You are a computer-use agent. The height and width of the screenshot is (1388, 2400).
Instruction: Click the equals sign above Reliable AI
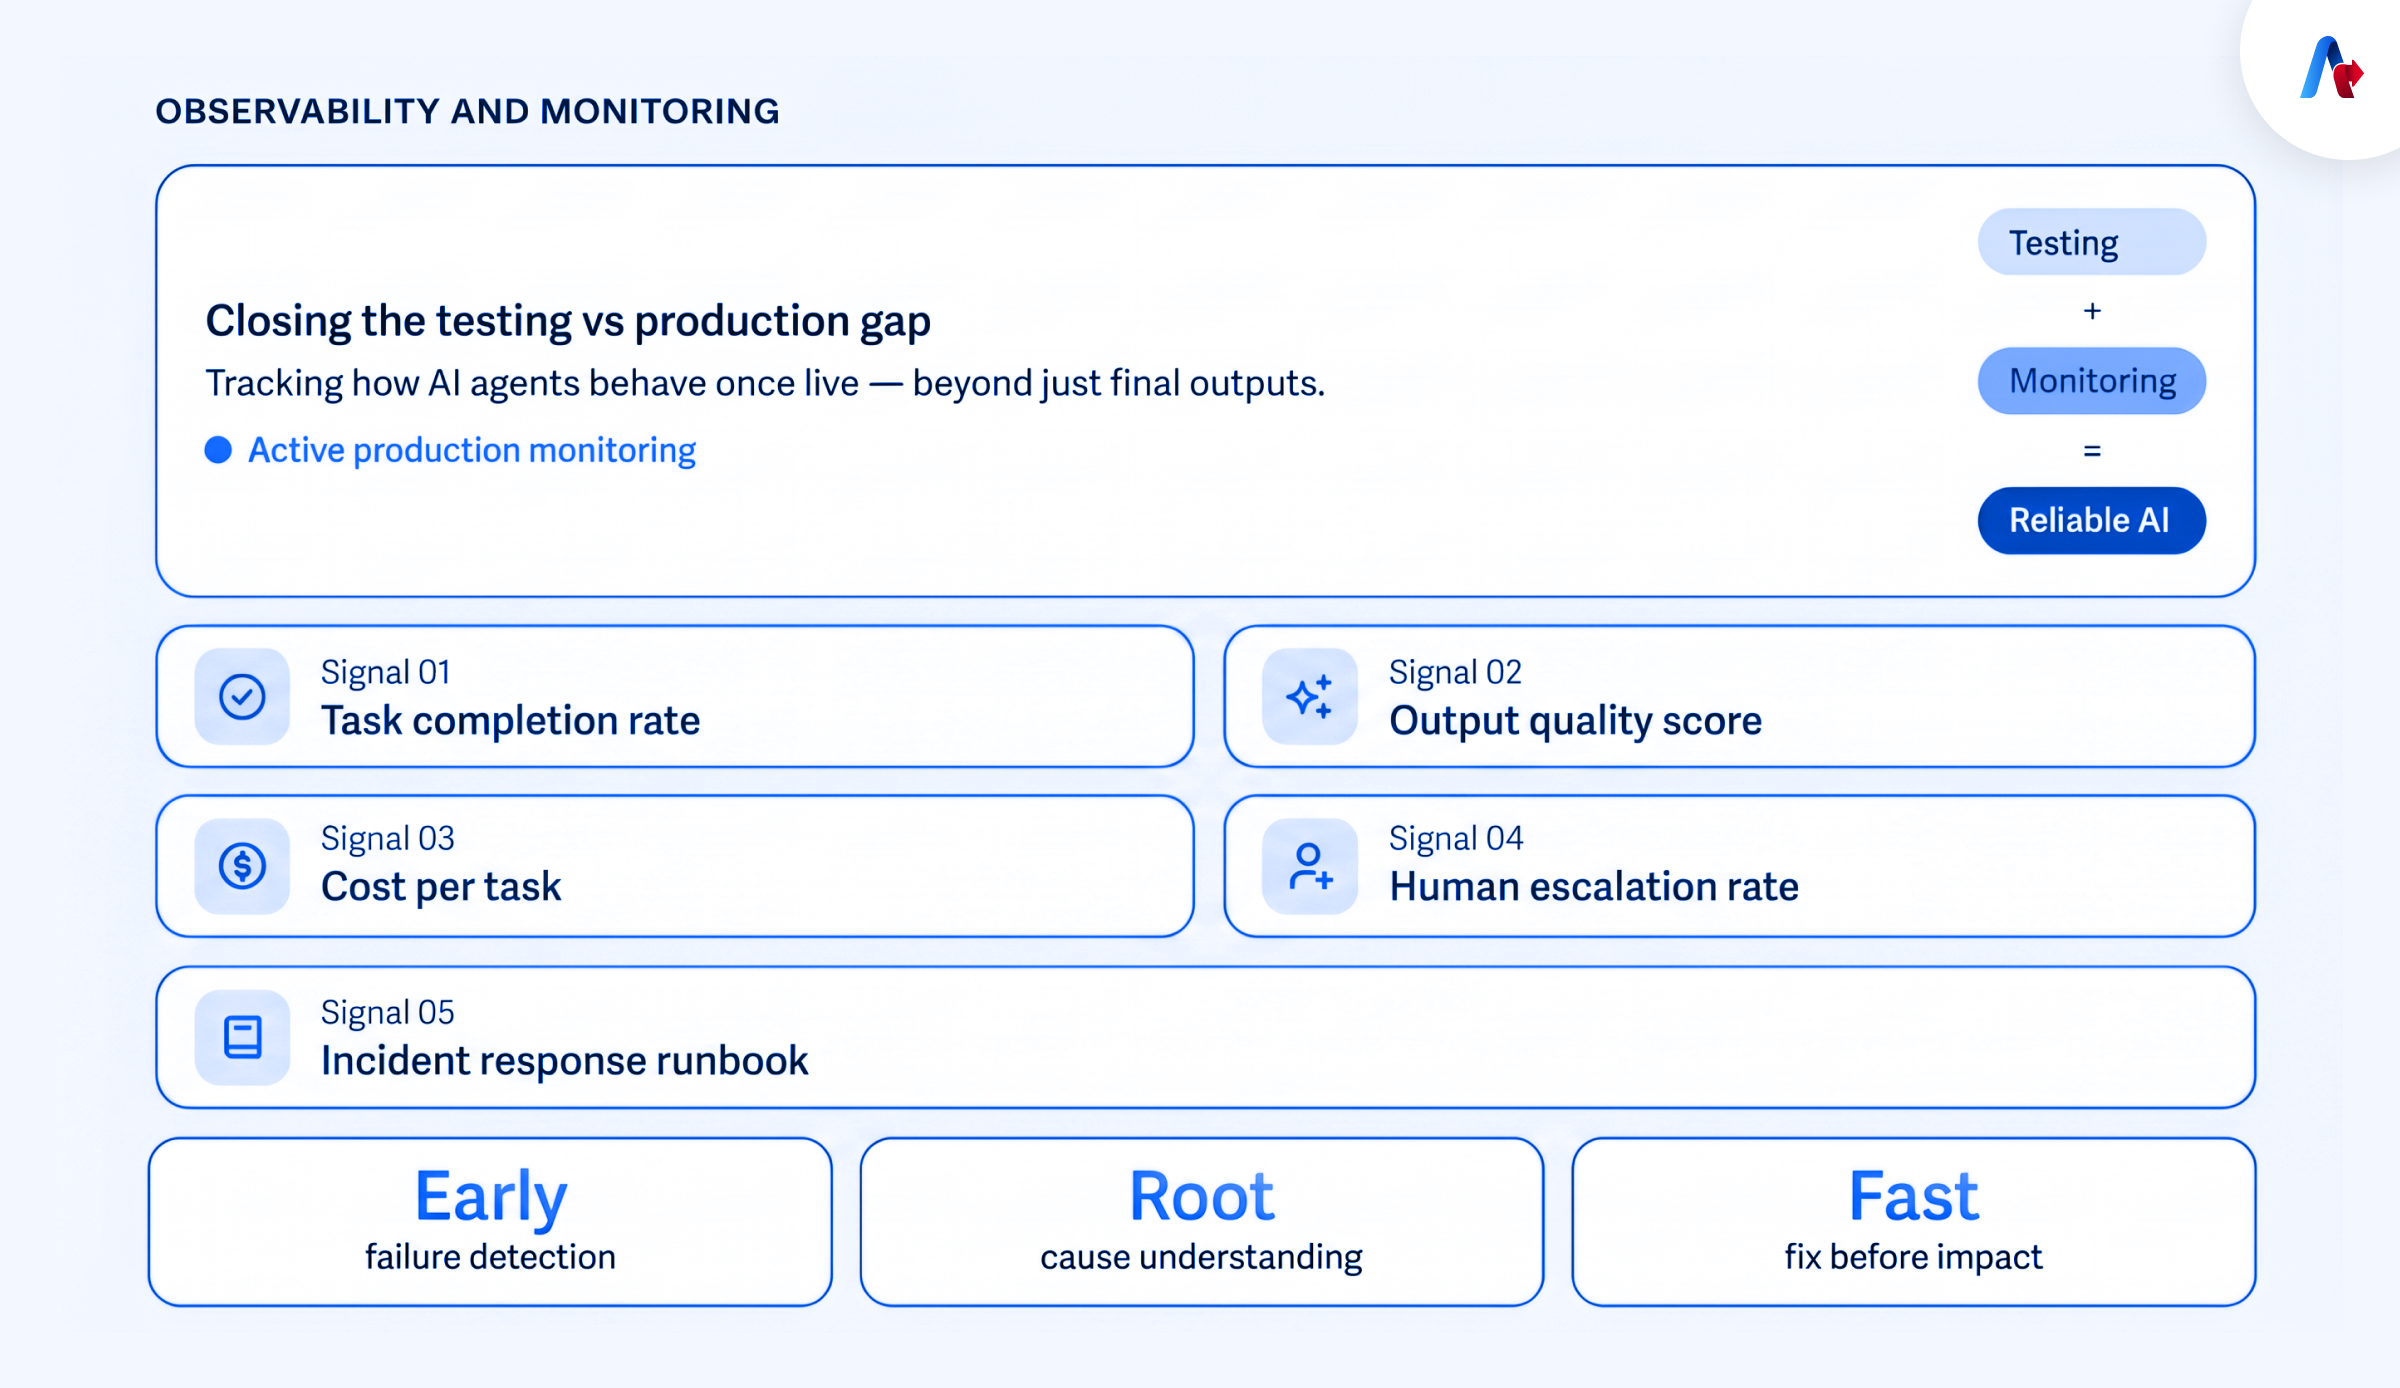[x=2091, y=451]
